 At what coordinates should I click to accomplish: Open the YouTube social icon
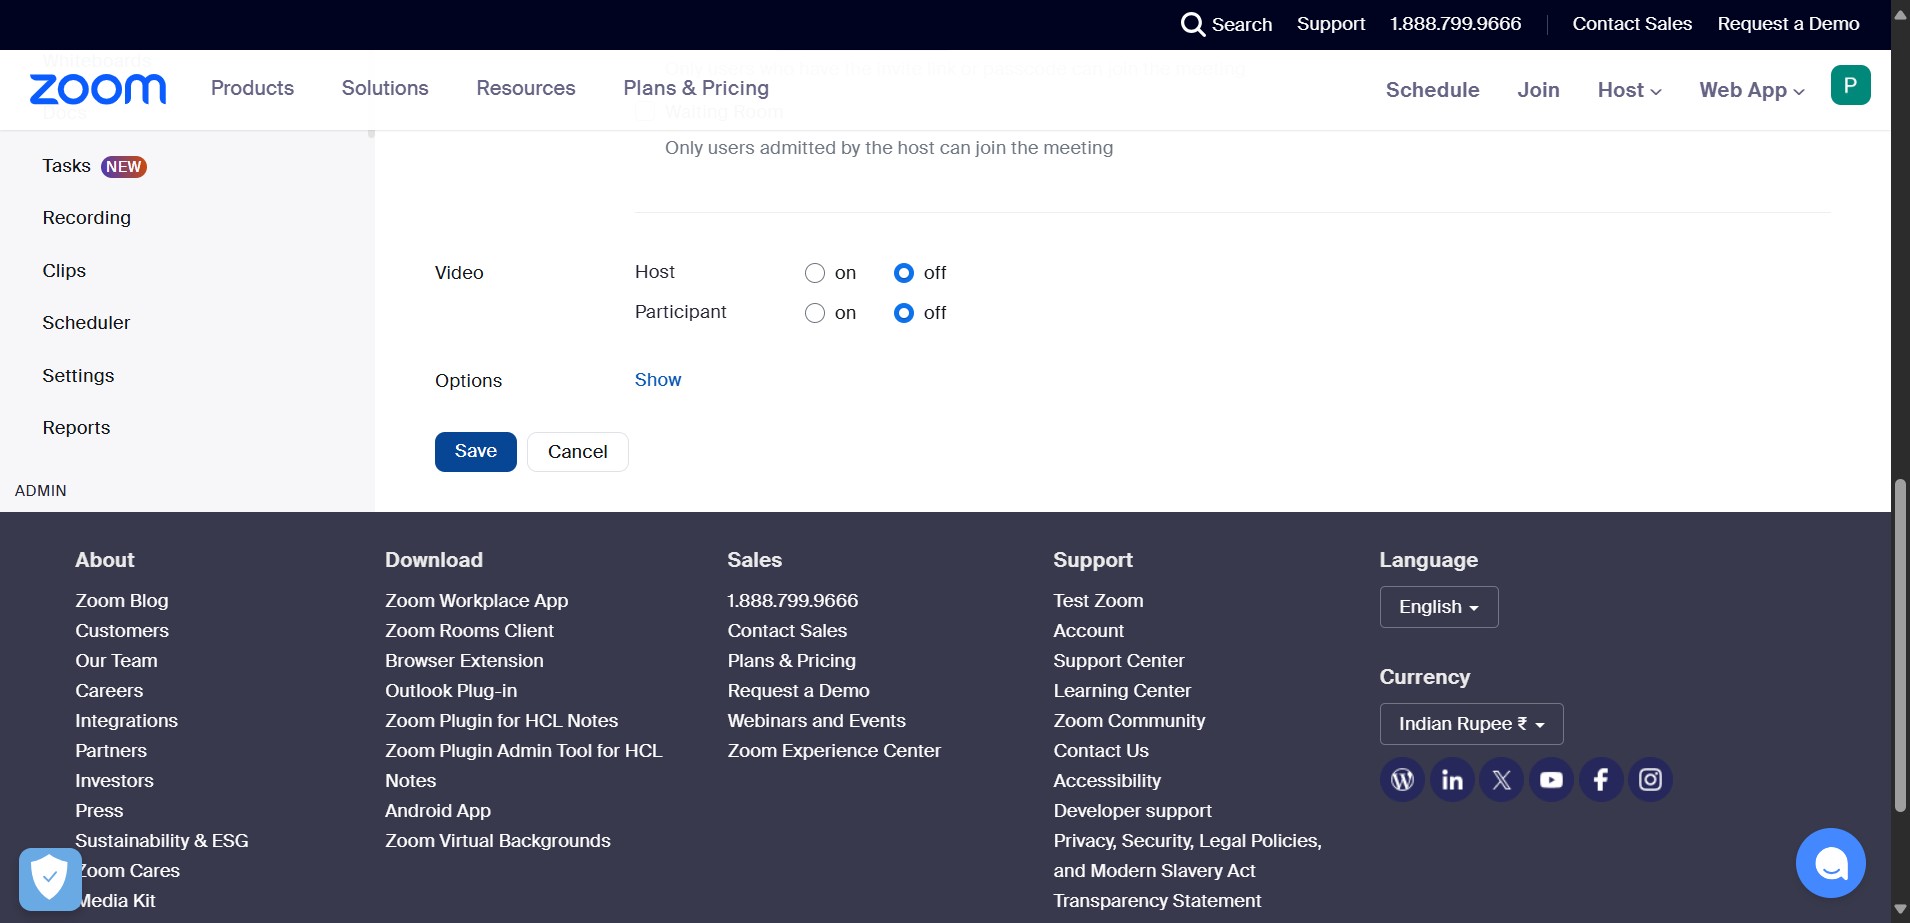1551,780
